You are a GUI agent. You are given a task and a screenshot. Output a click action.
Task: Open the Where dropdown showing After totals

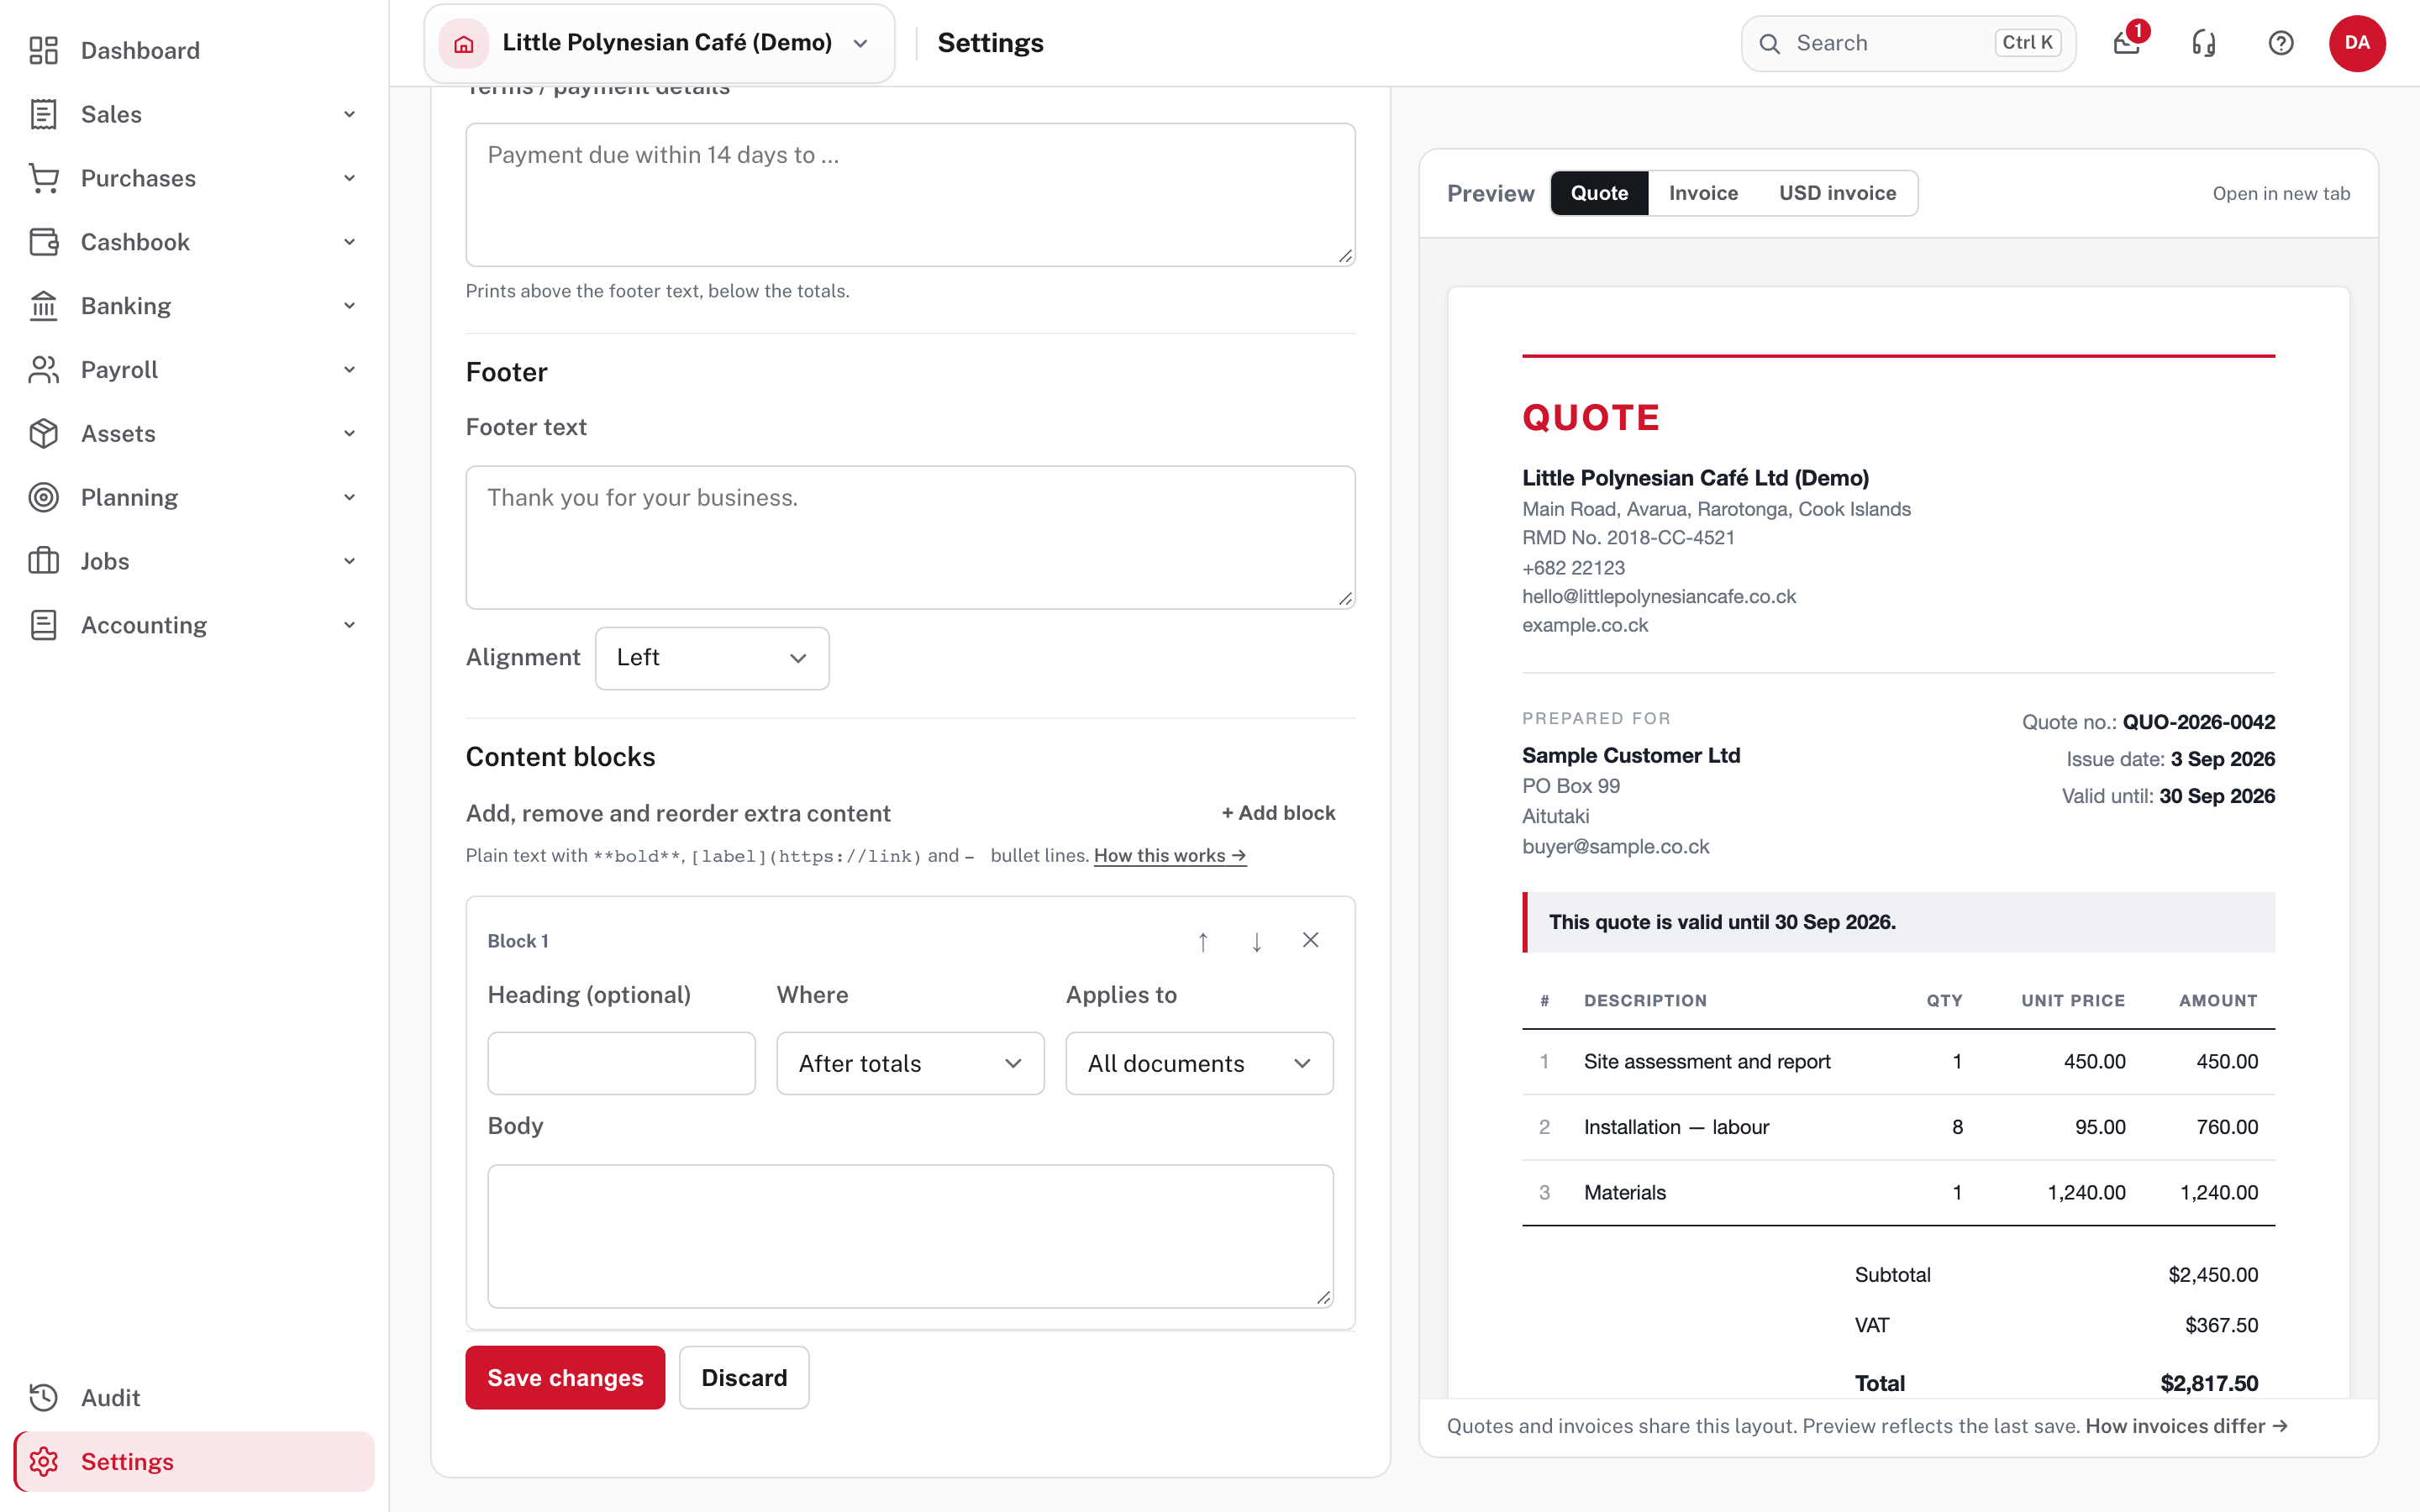[910, 1063]
